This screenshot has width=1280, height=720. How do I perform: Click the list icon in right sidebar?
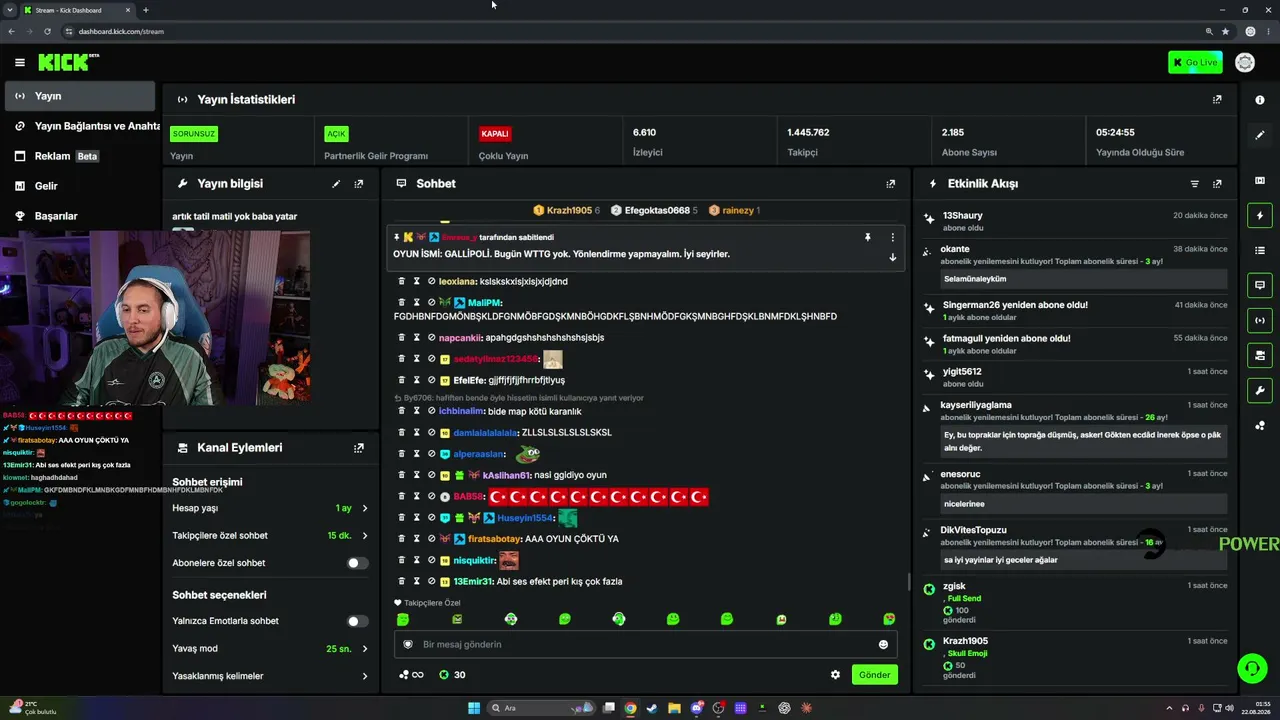coord(1260,250)
